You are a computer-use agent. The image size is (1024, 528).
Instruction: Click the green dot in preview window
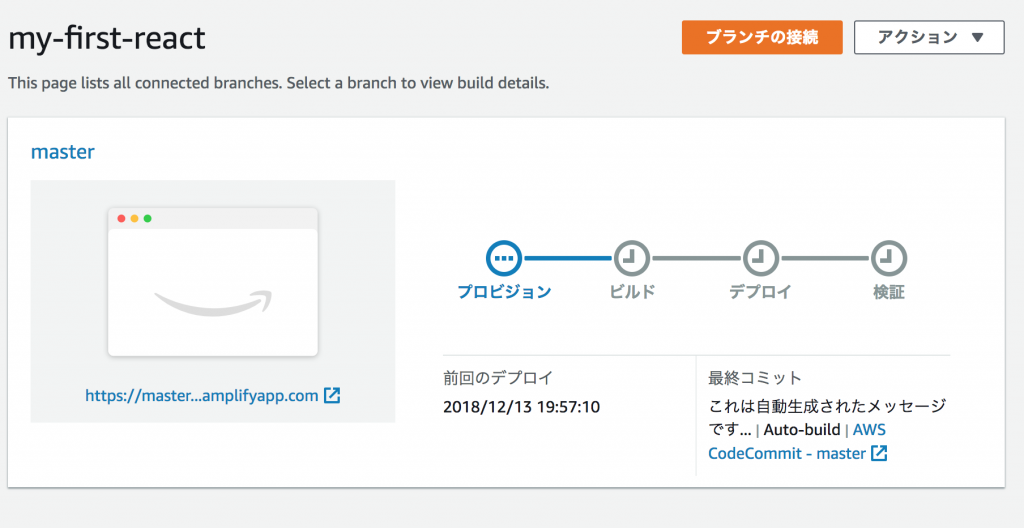(x=148, y=218)
